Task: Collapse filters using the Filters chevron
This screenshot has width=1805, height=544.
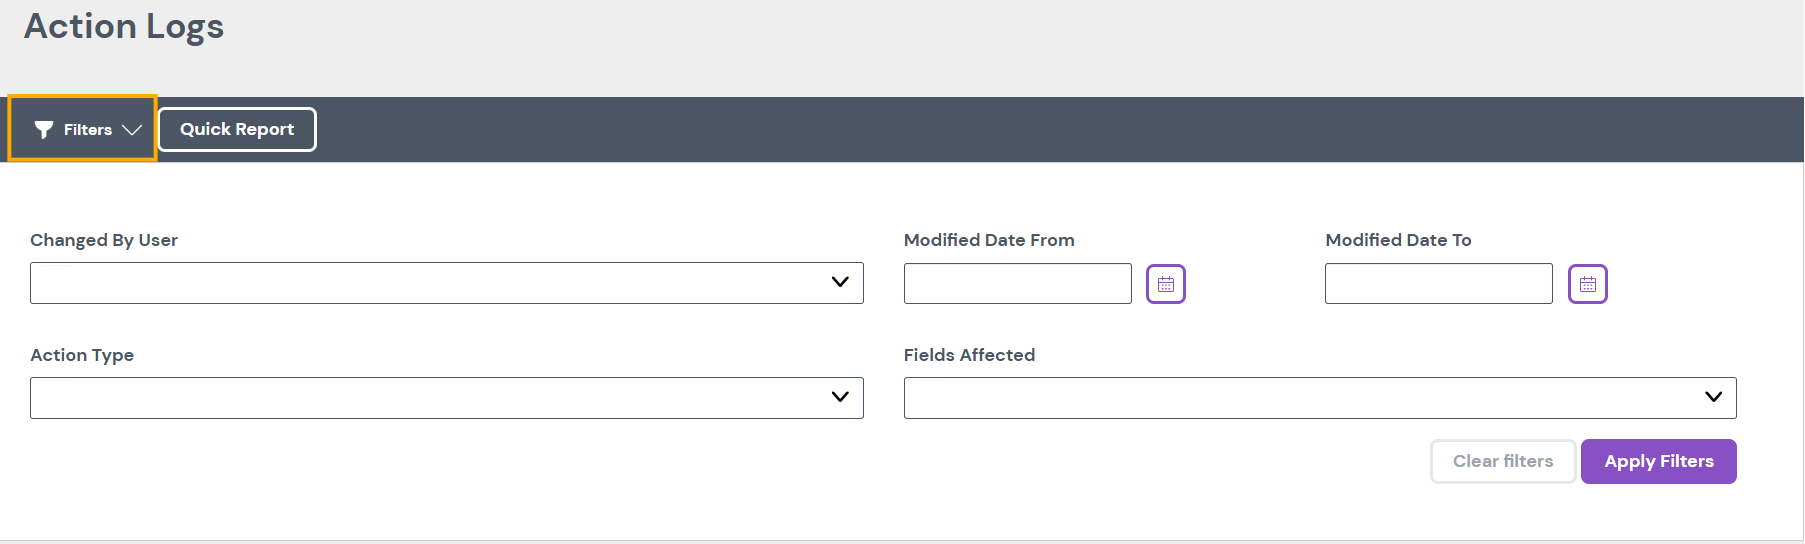Action: pos(132,129)
